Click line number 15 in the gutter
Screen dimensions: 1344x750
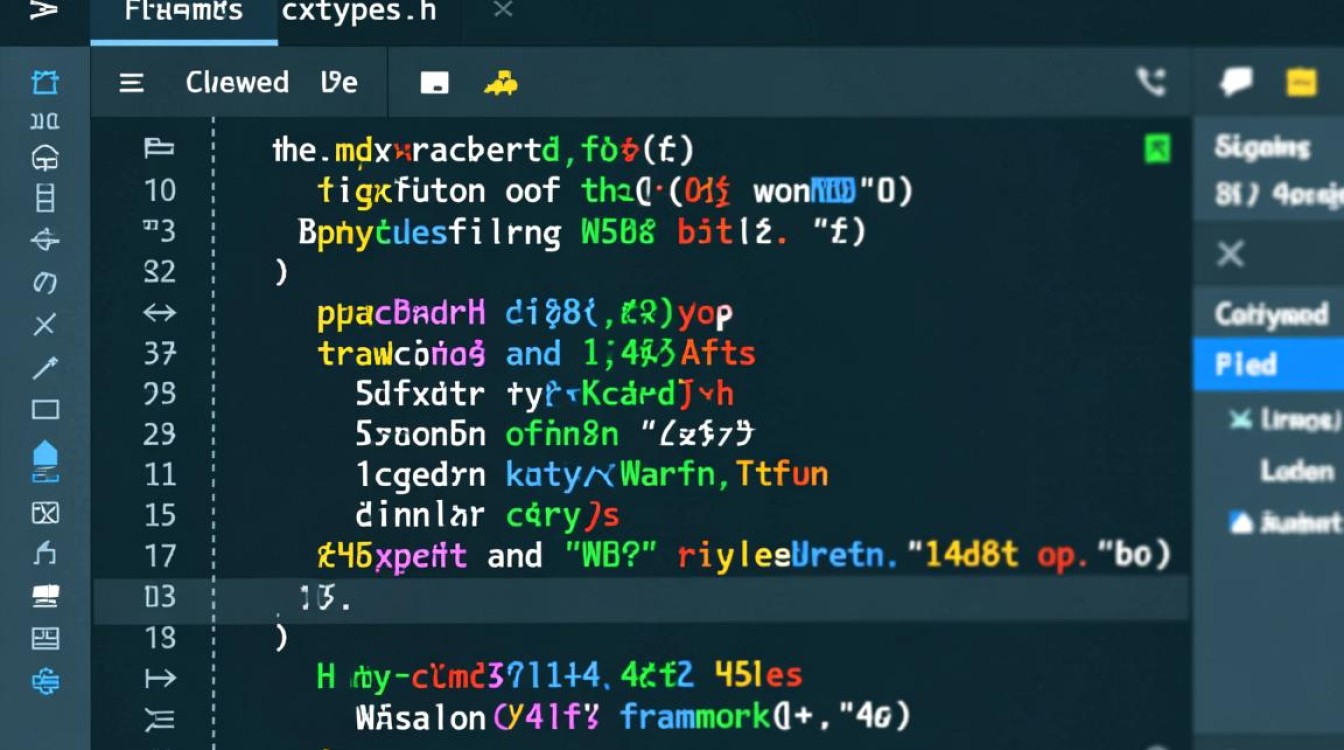click(x=160, y=515)
